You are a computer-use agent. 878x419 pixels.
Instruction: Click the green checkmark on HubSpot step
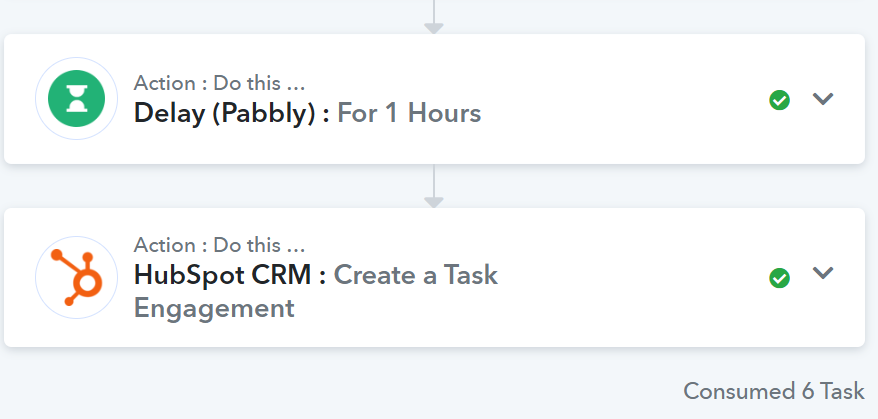779,278
